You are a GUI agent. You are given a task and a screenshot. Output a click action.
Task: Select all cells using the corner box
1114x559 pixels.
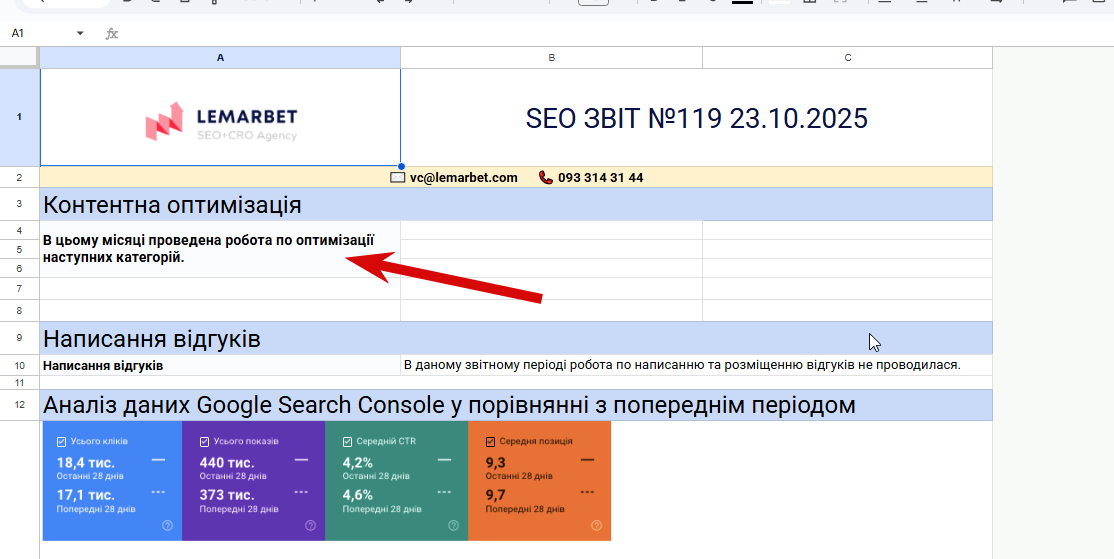click(20, 58)
